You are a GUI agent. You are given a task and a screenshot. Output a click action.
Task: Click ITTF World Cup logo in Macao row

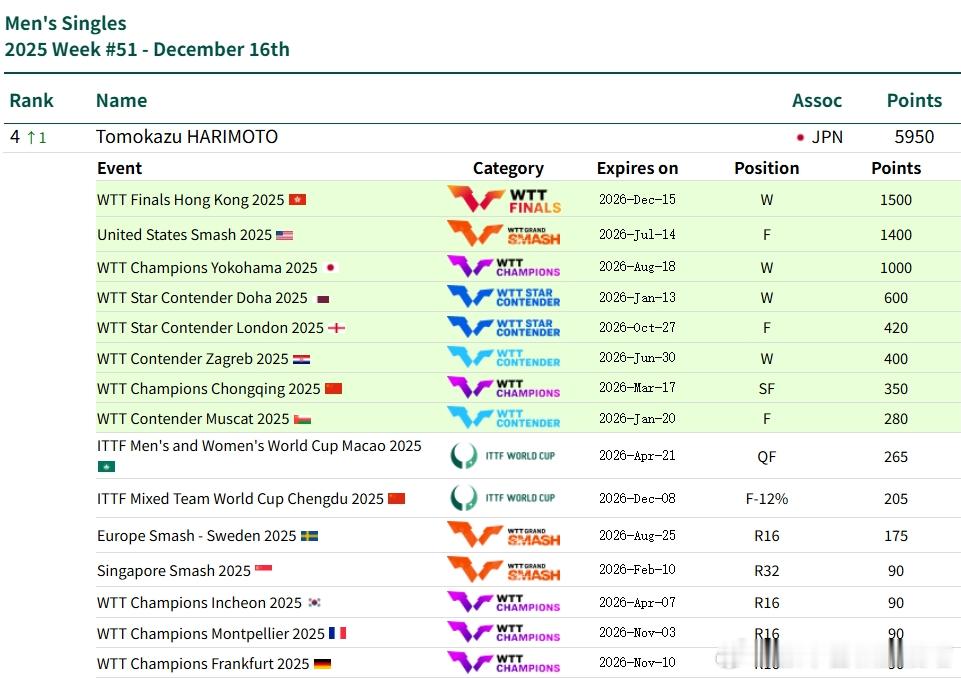(x=503, y=456)
